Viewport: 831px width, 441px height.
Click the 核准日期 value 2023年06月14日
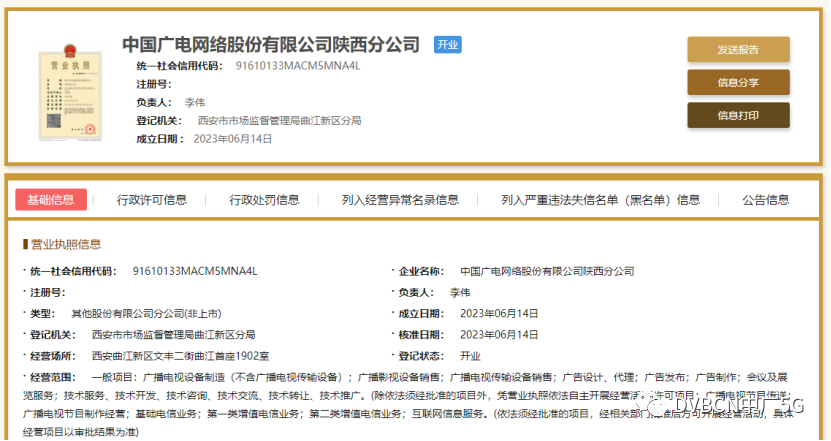pyautogui.click(x=499, y=335)
